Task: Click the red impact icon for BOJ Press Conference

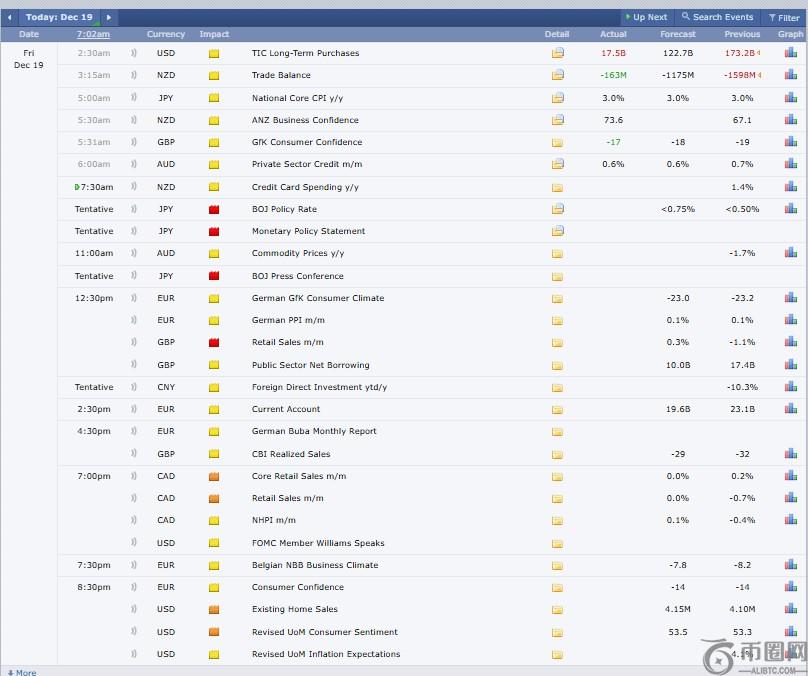Action: [x=214, y=276]
